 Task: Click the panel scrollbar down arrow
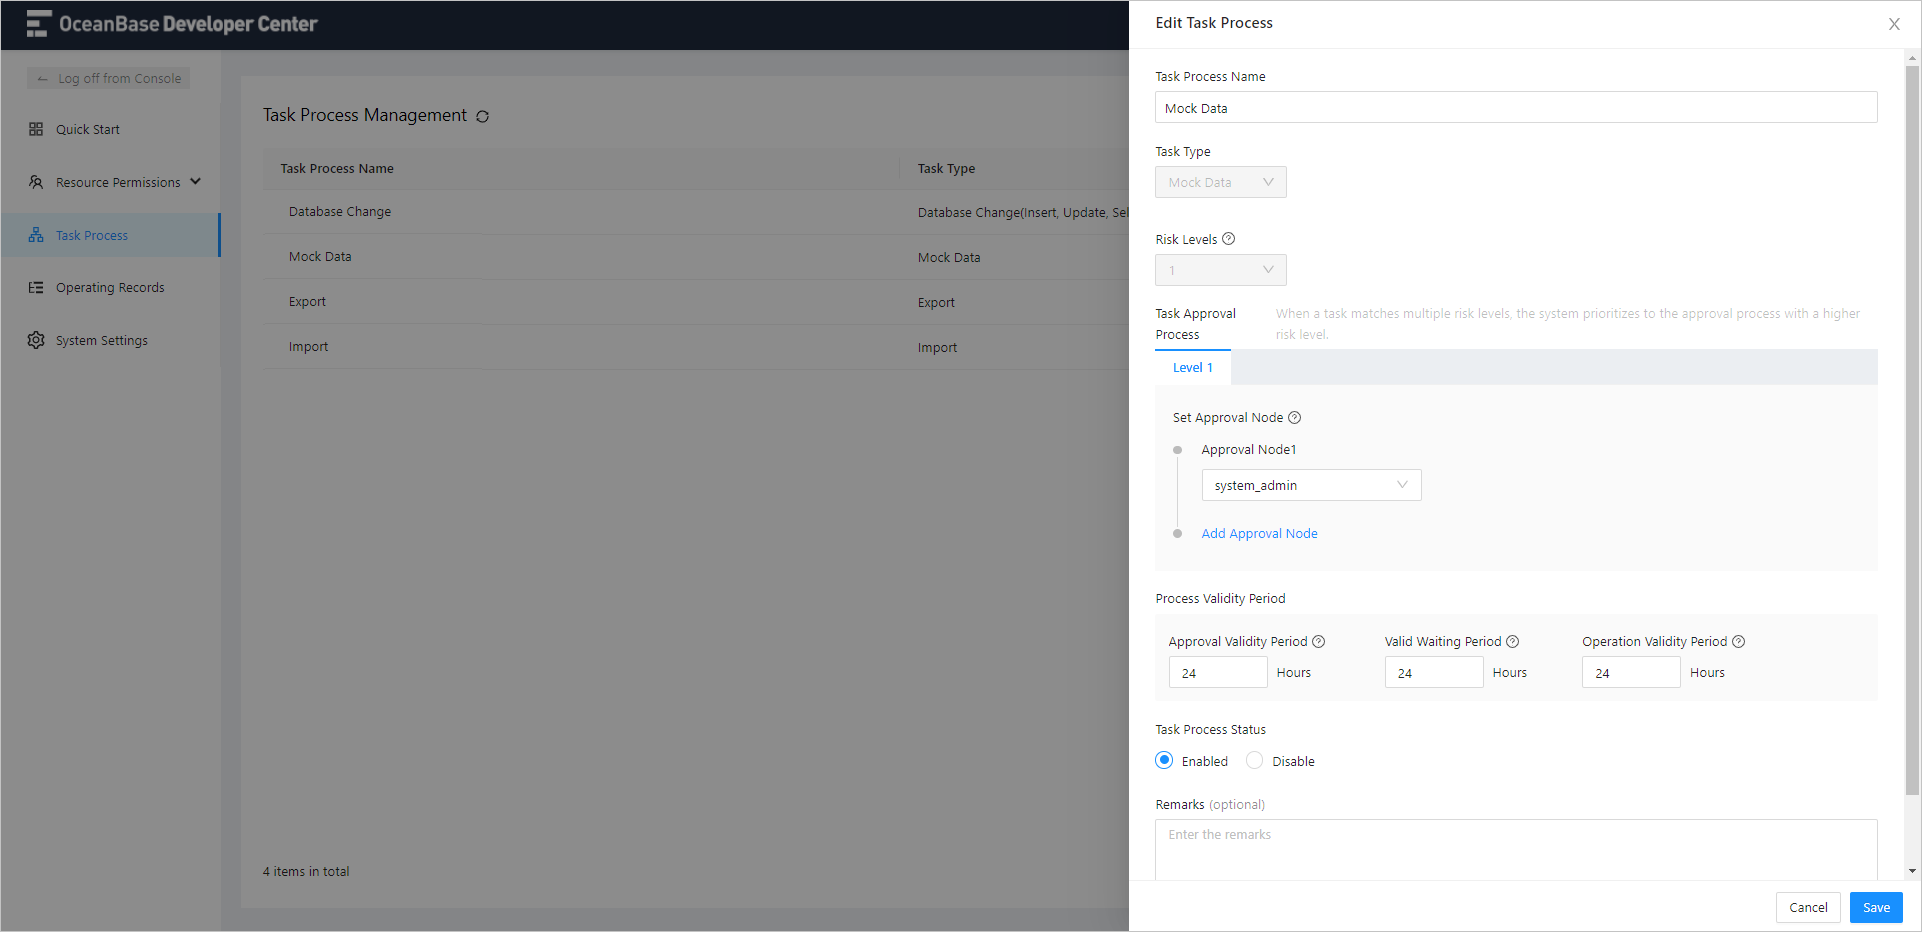click(x=1912, y=871)
